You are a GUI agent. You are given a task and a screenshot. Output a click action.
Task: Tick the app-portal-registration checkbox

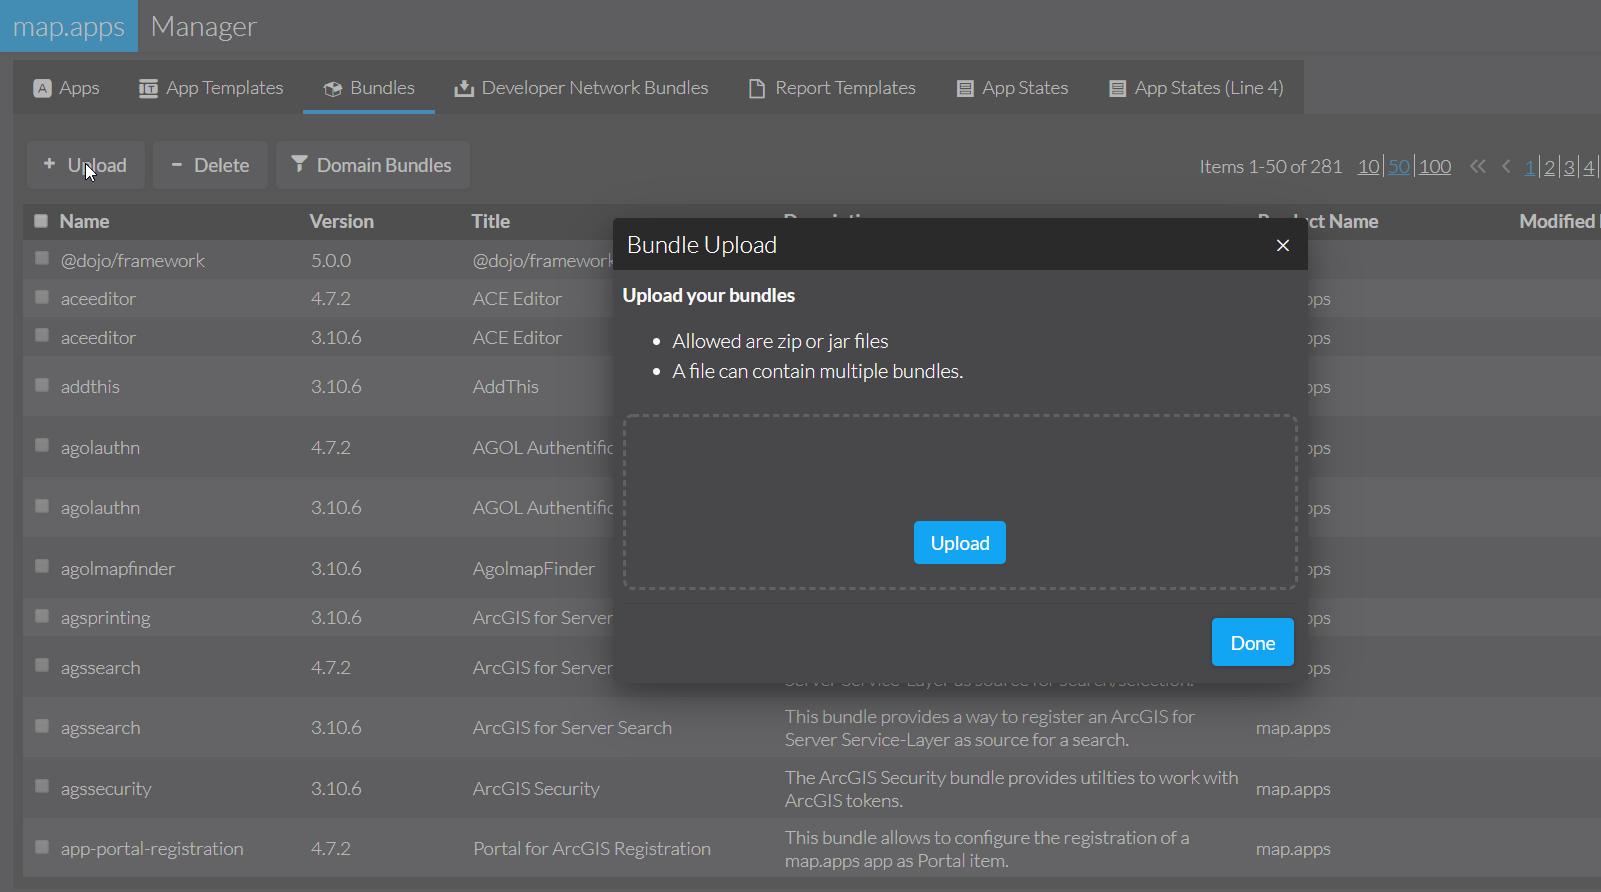coord(42,847)
